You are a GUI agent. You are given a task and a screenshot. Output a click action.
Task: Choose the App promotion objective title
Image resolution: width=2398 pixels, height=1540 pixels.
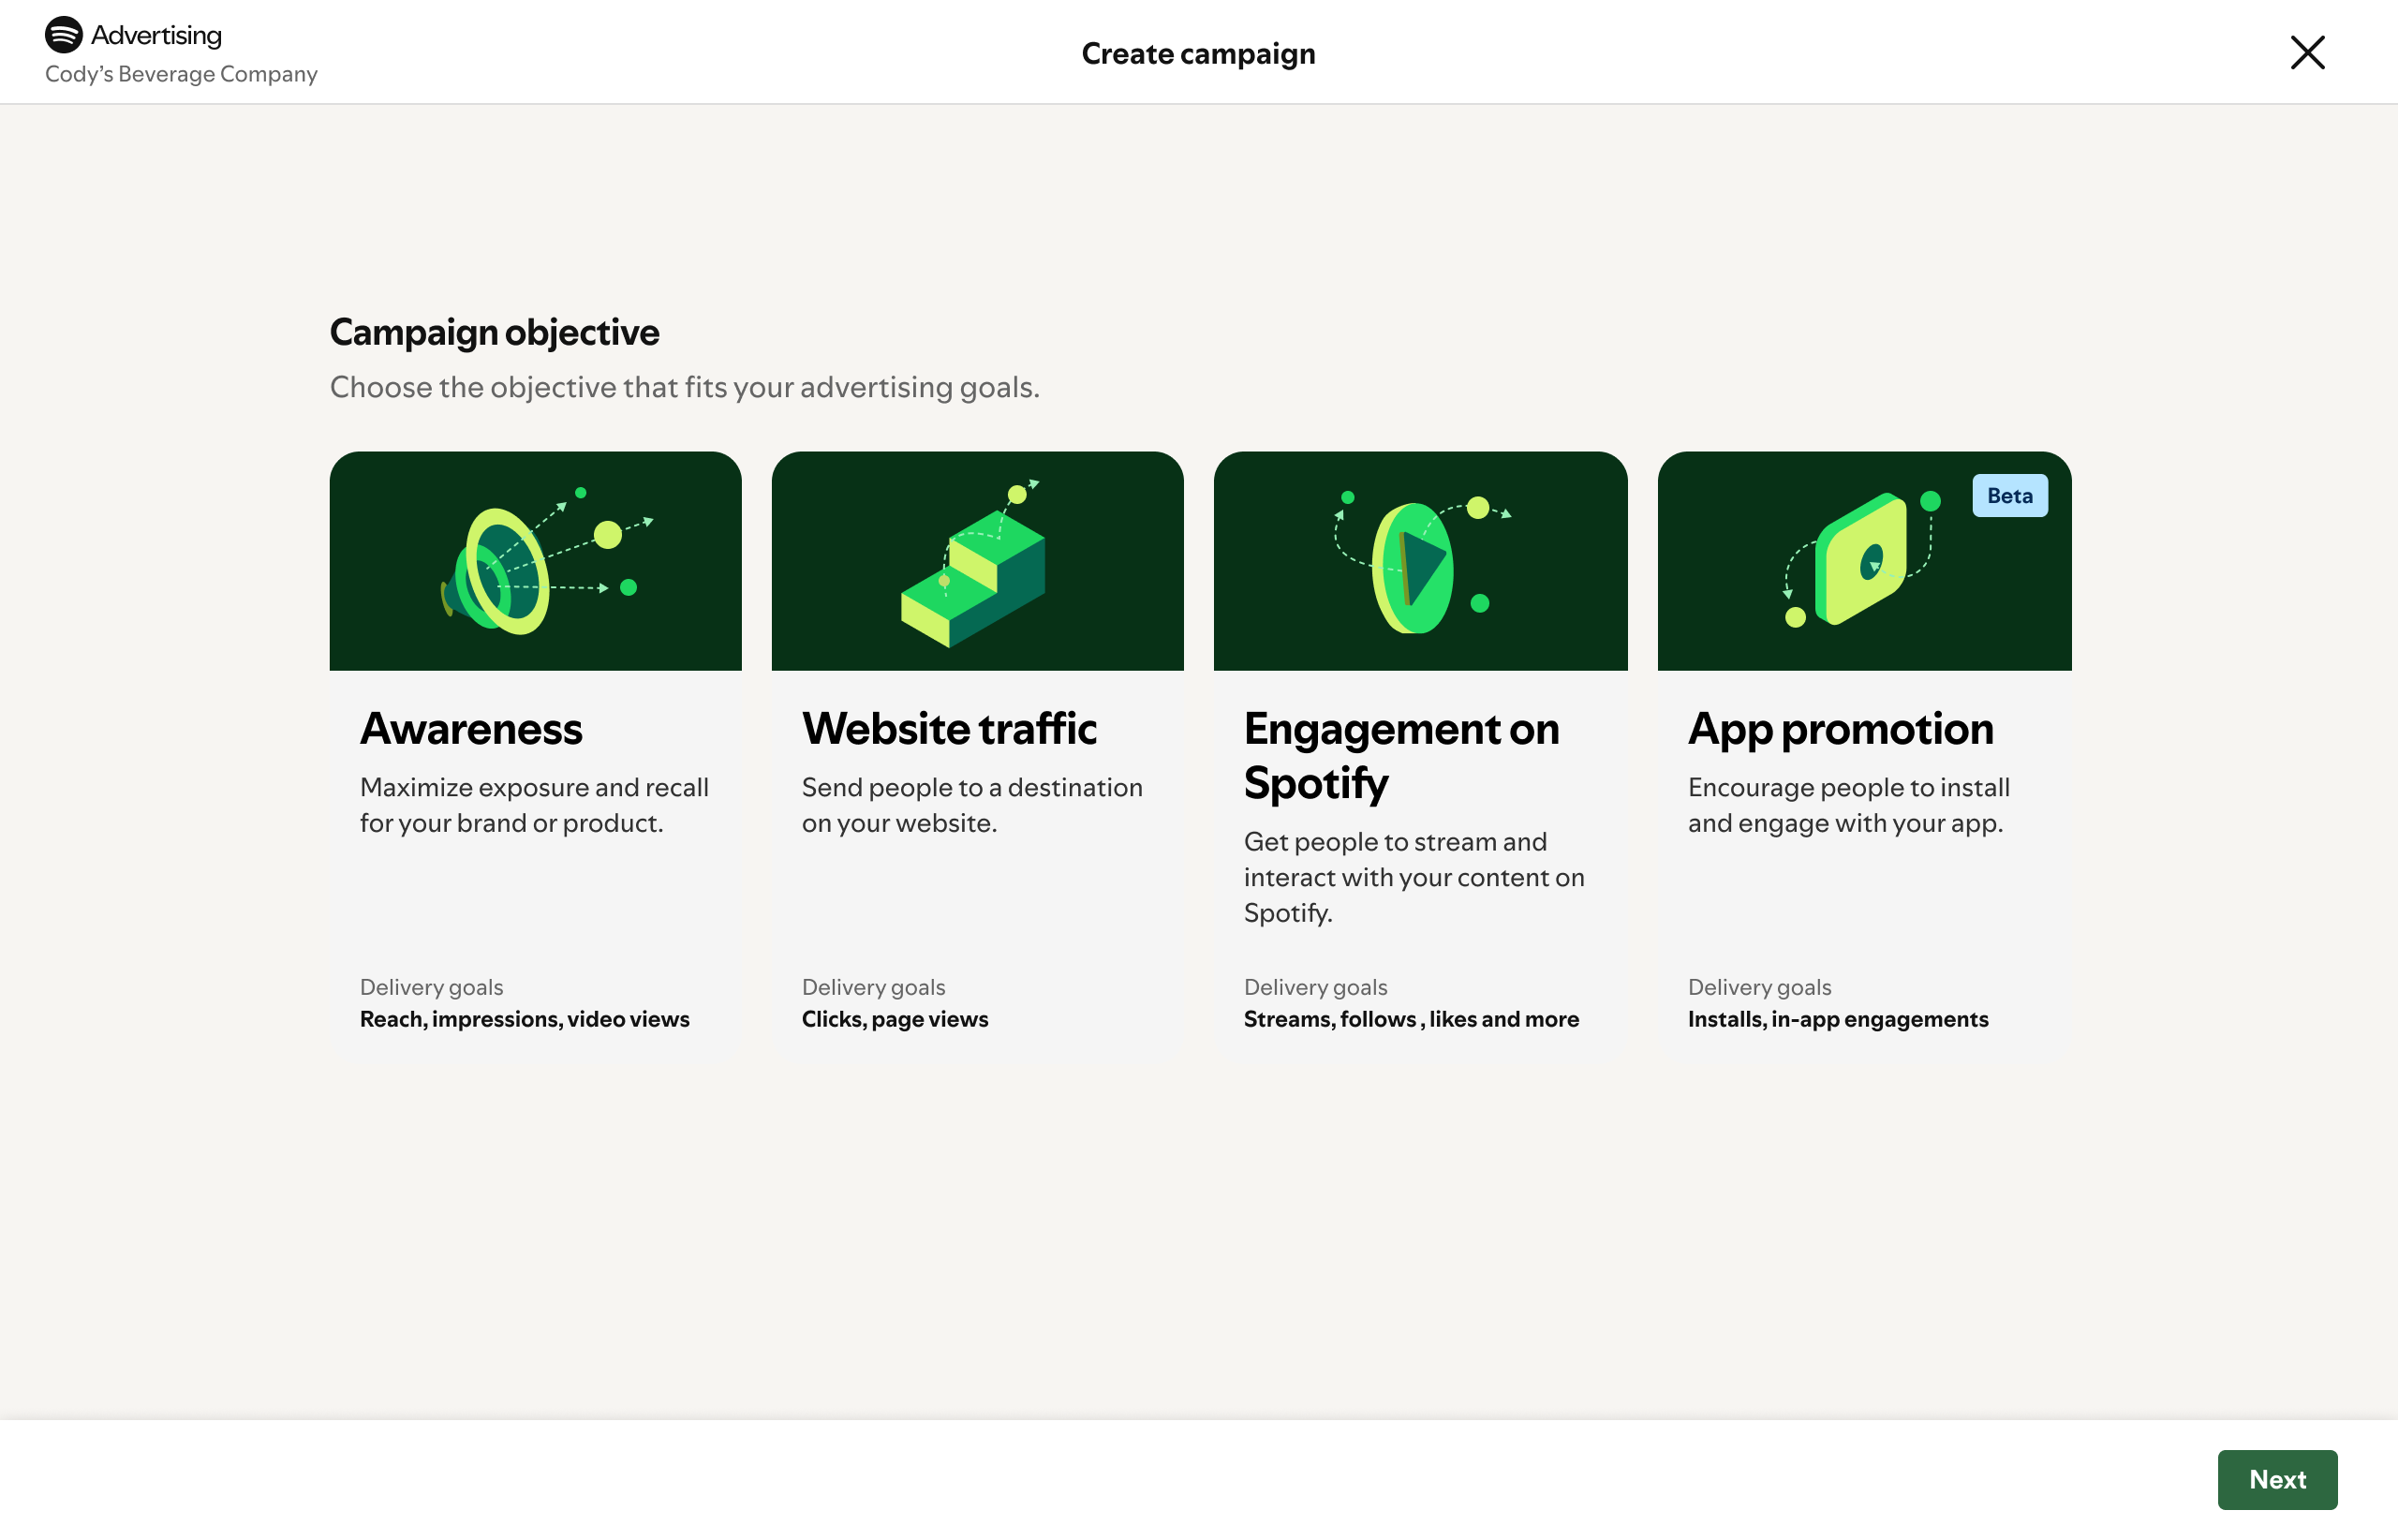1841,729
